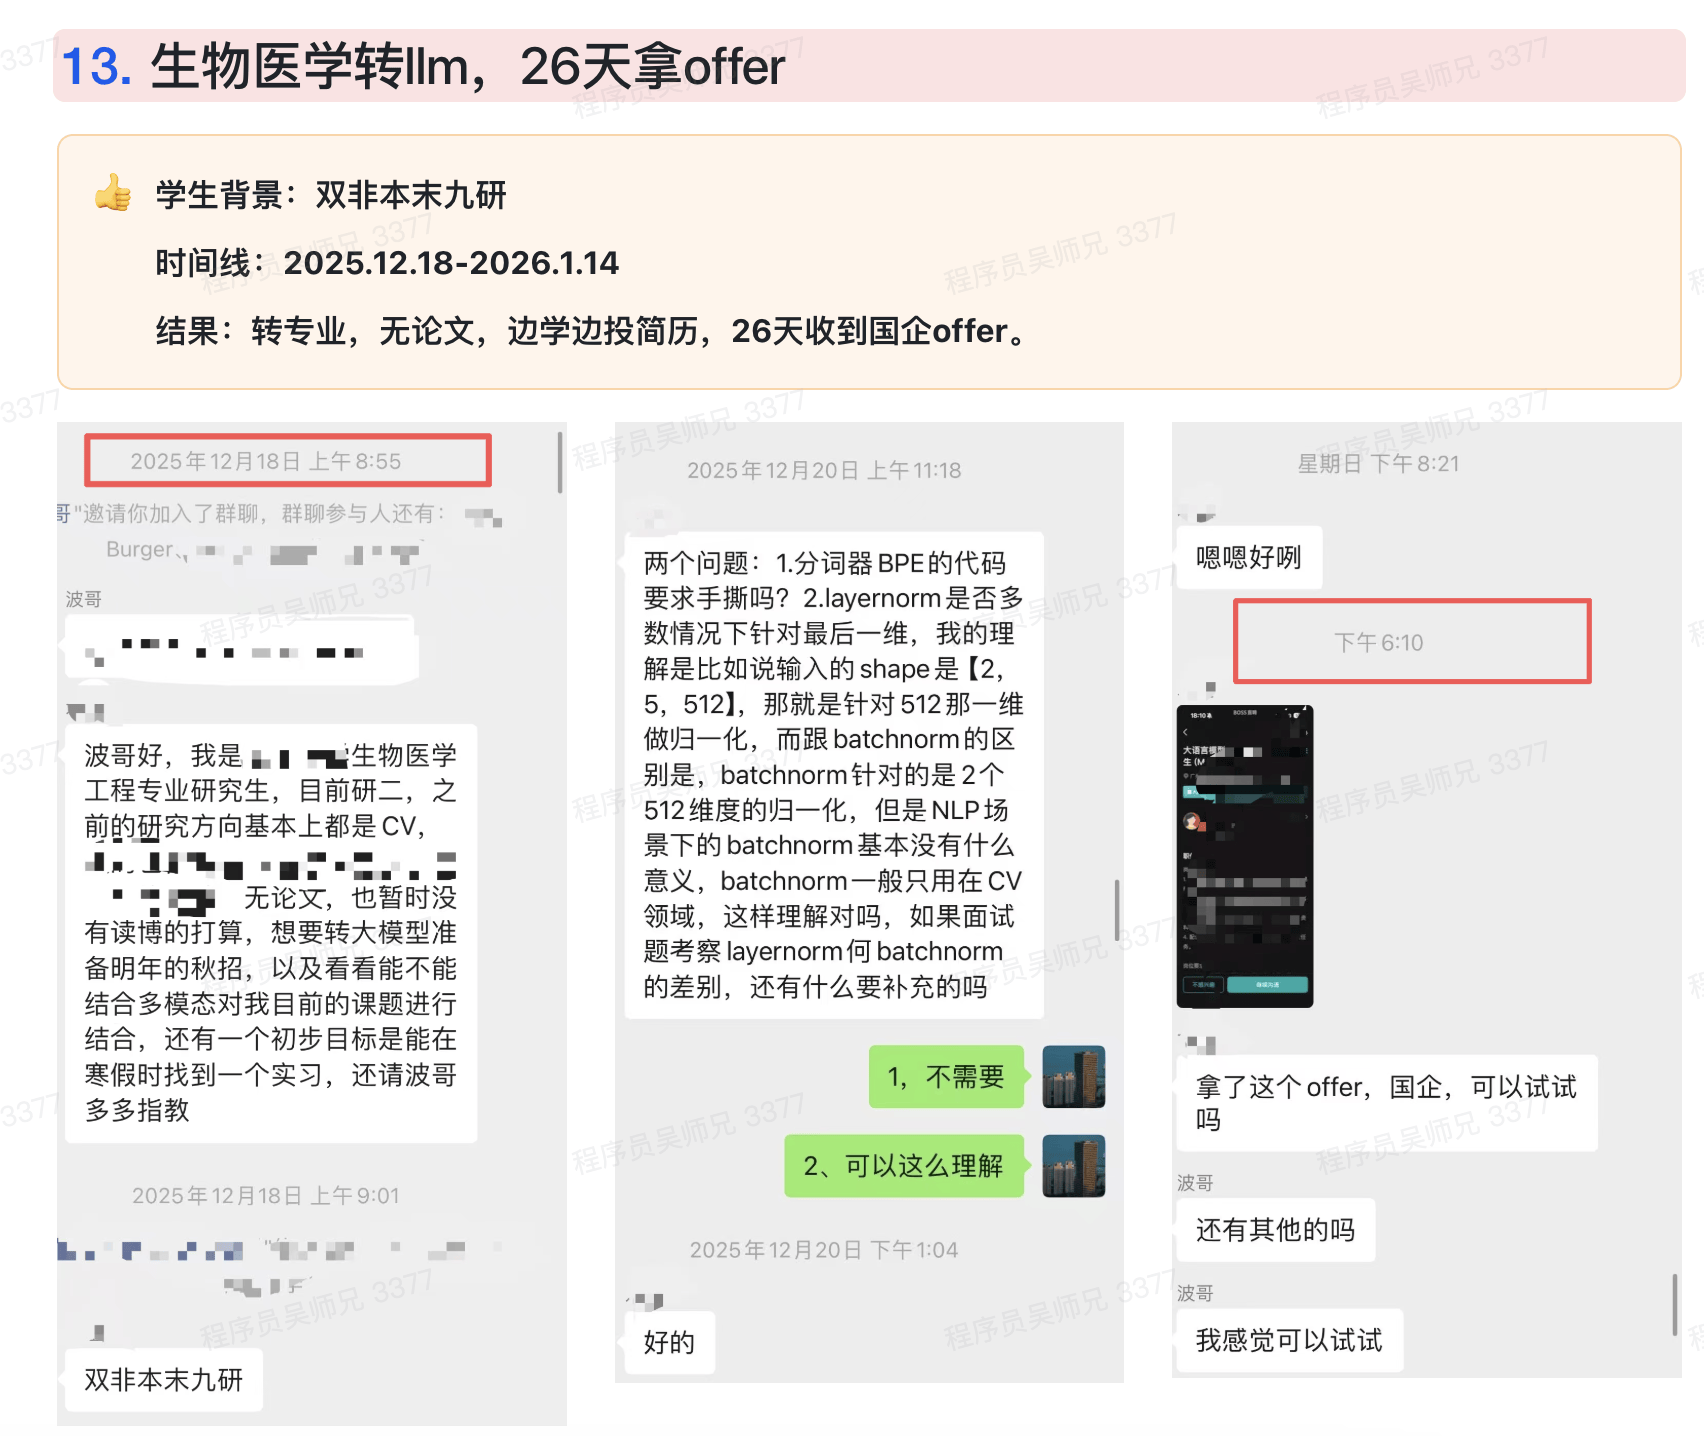
Task: Click the thumbs-up emoji beside 学生背景
Action: click(x=113, y=193)
